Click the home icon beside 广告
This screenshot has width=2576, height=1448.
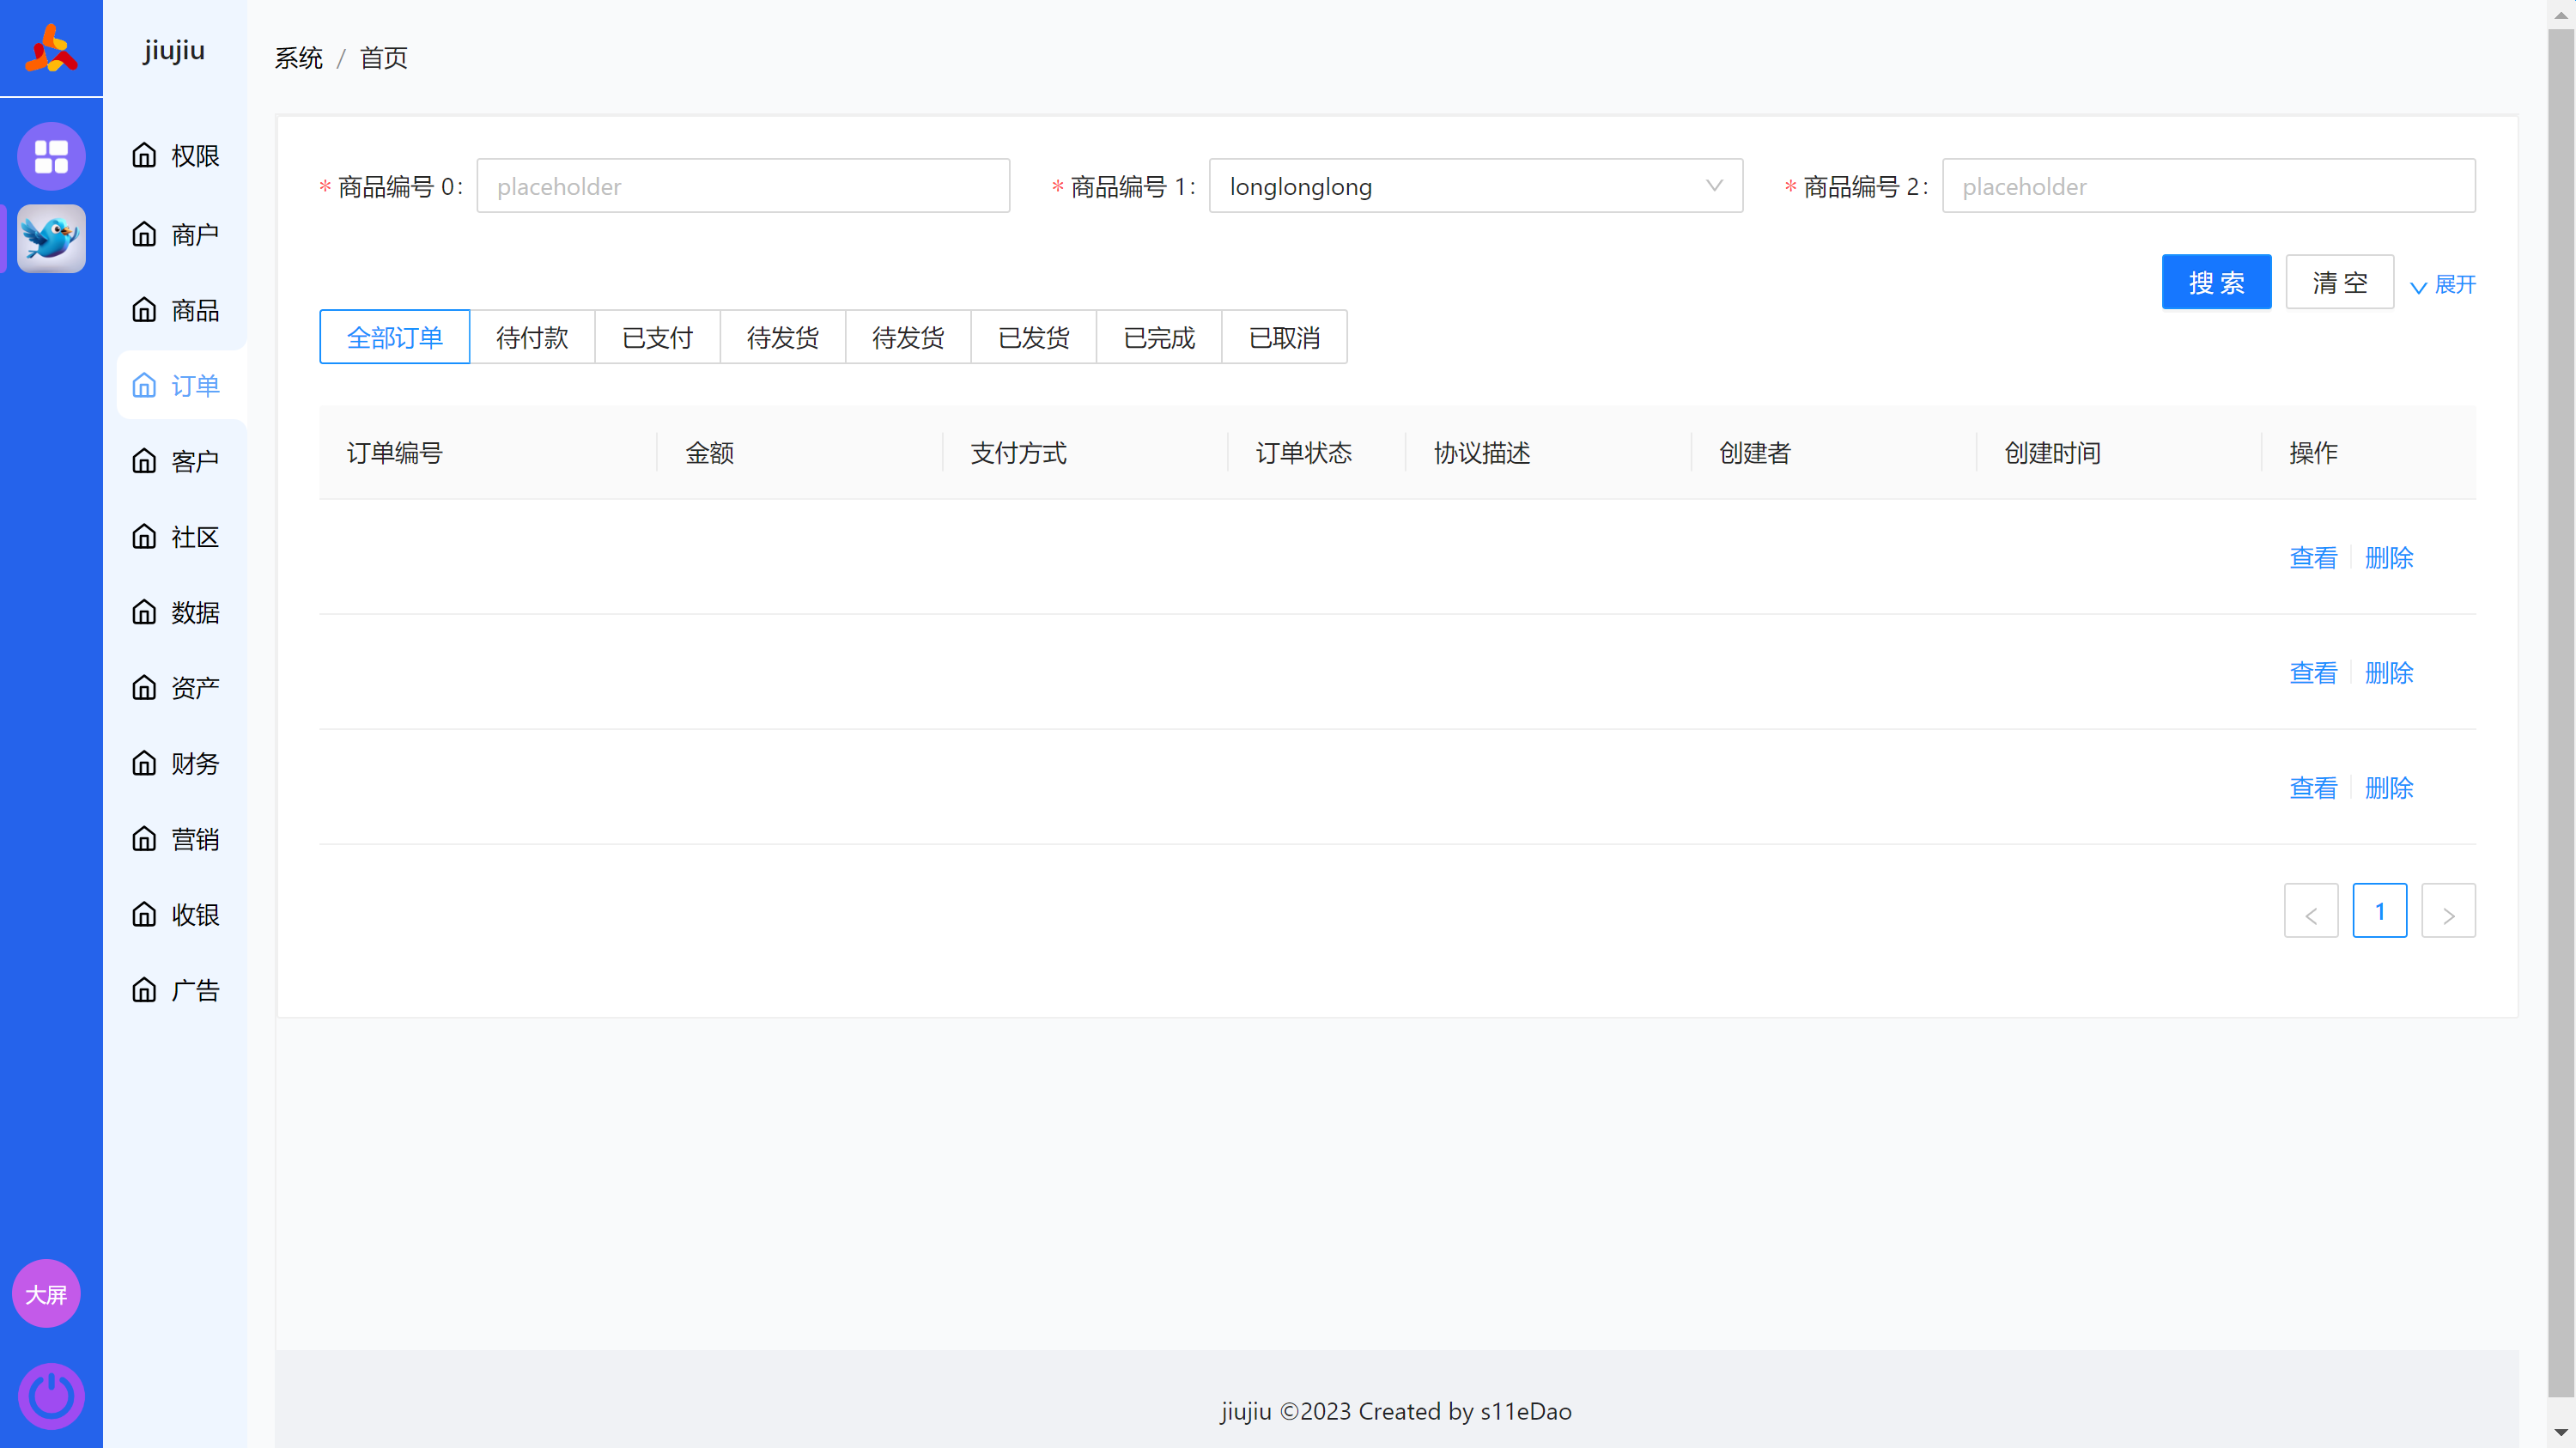[x=144, y=990]
